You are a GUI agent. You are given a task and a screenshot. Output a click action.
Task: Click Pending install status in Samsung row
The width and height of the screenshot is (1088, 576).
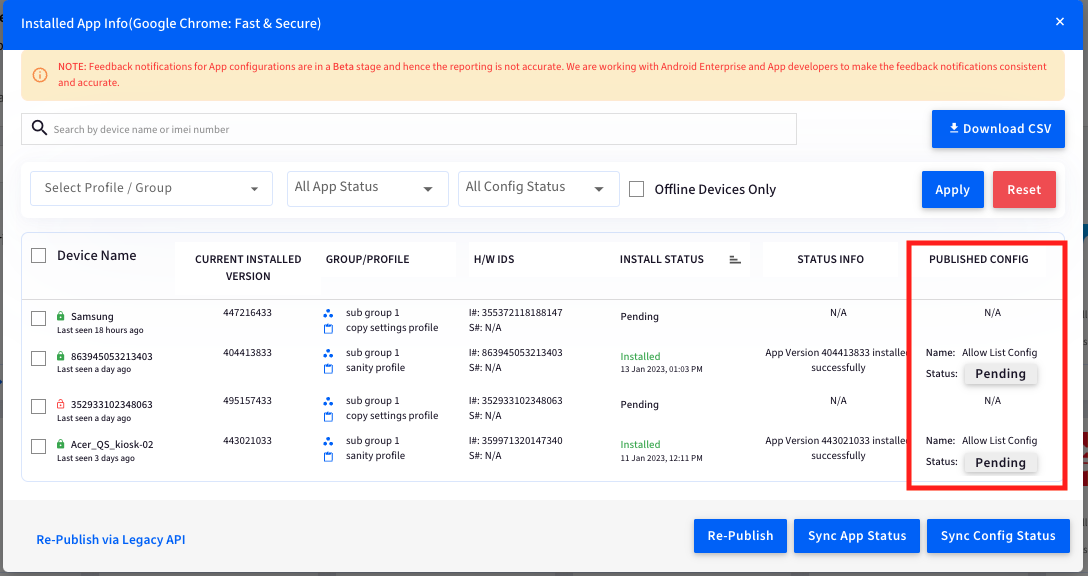click(640, 316)
